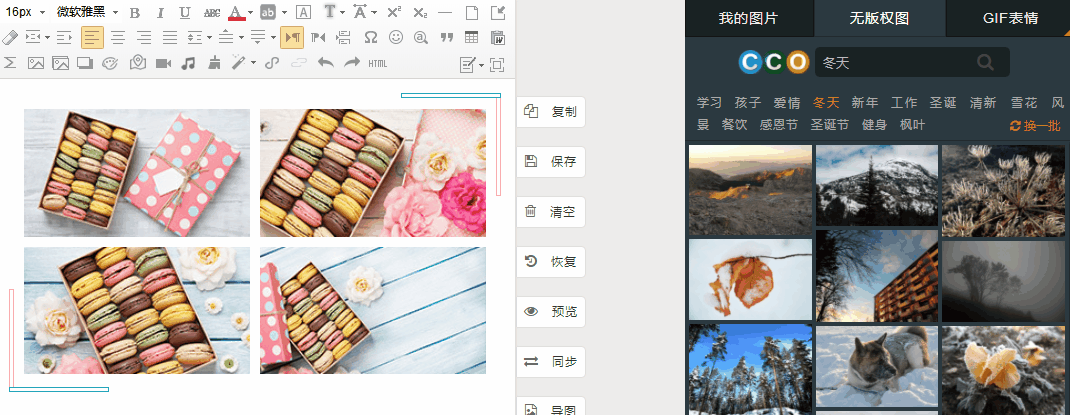Viewport: 1070px width, 415px height.
Task: Open the special characters Omega tool
Action: (371, 38)
